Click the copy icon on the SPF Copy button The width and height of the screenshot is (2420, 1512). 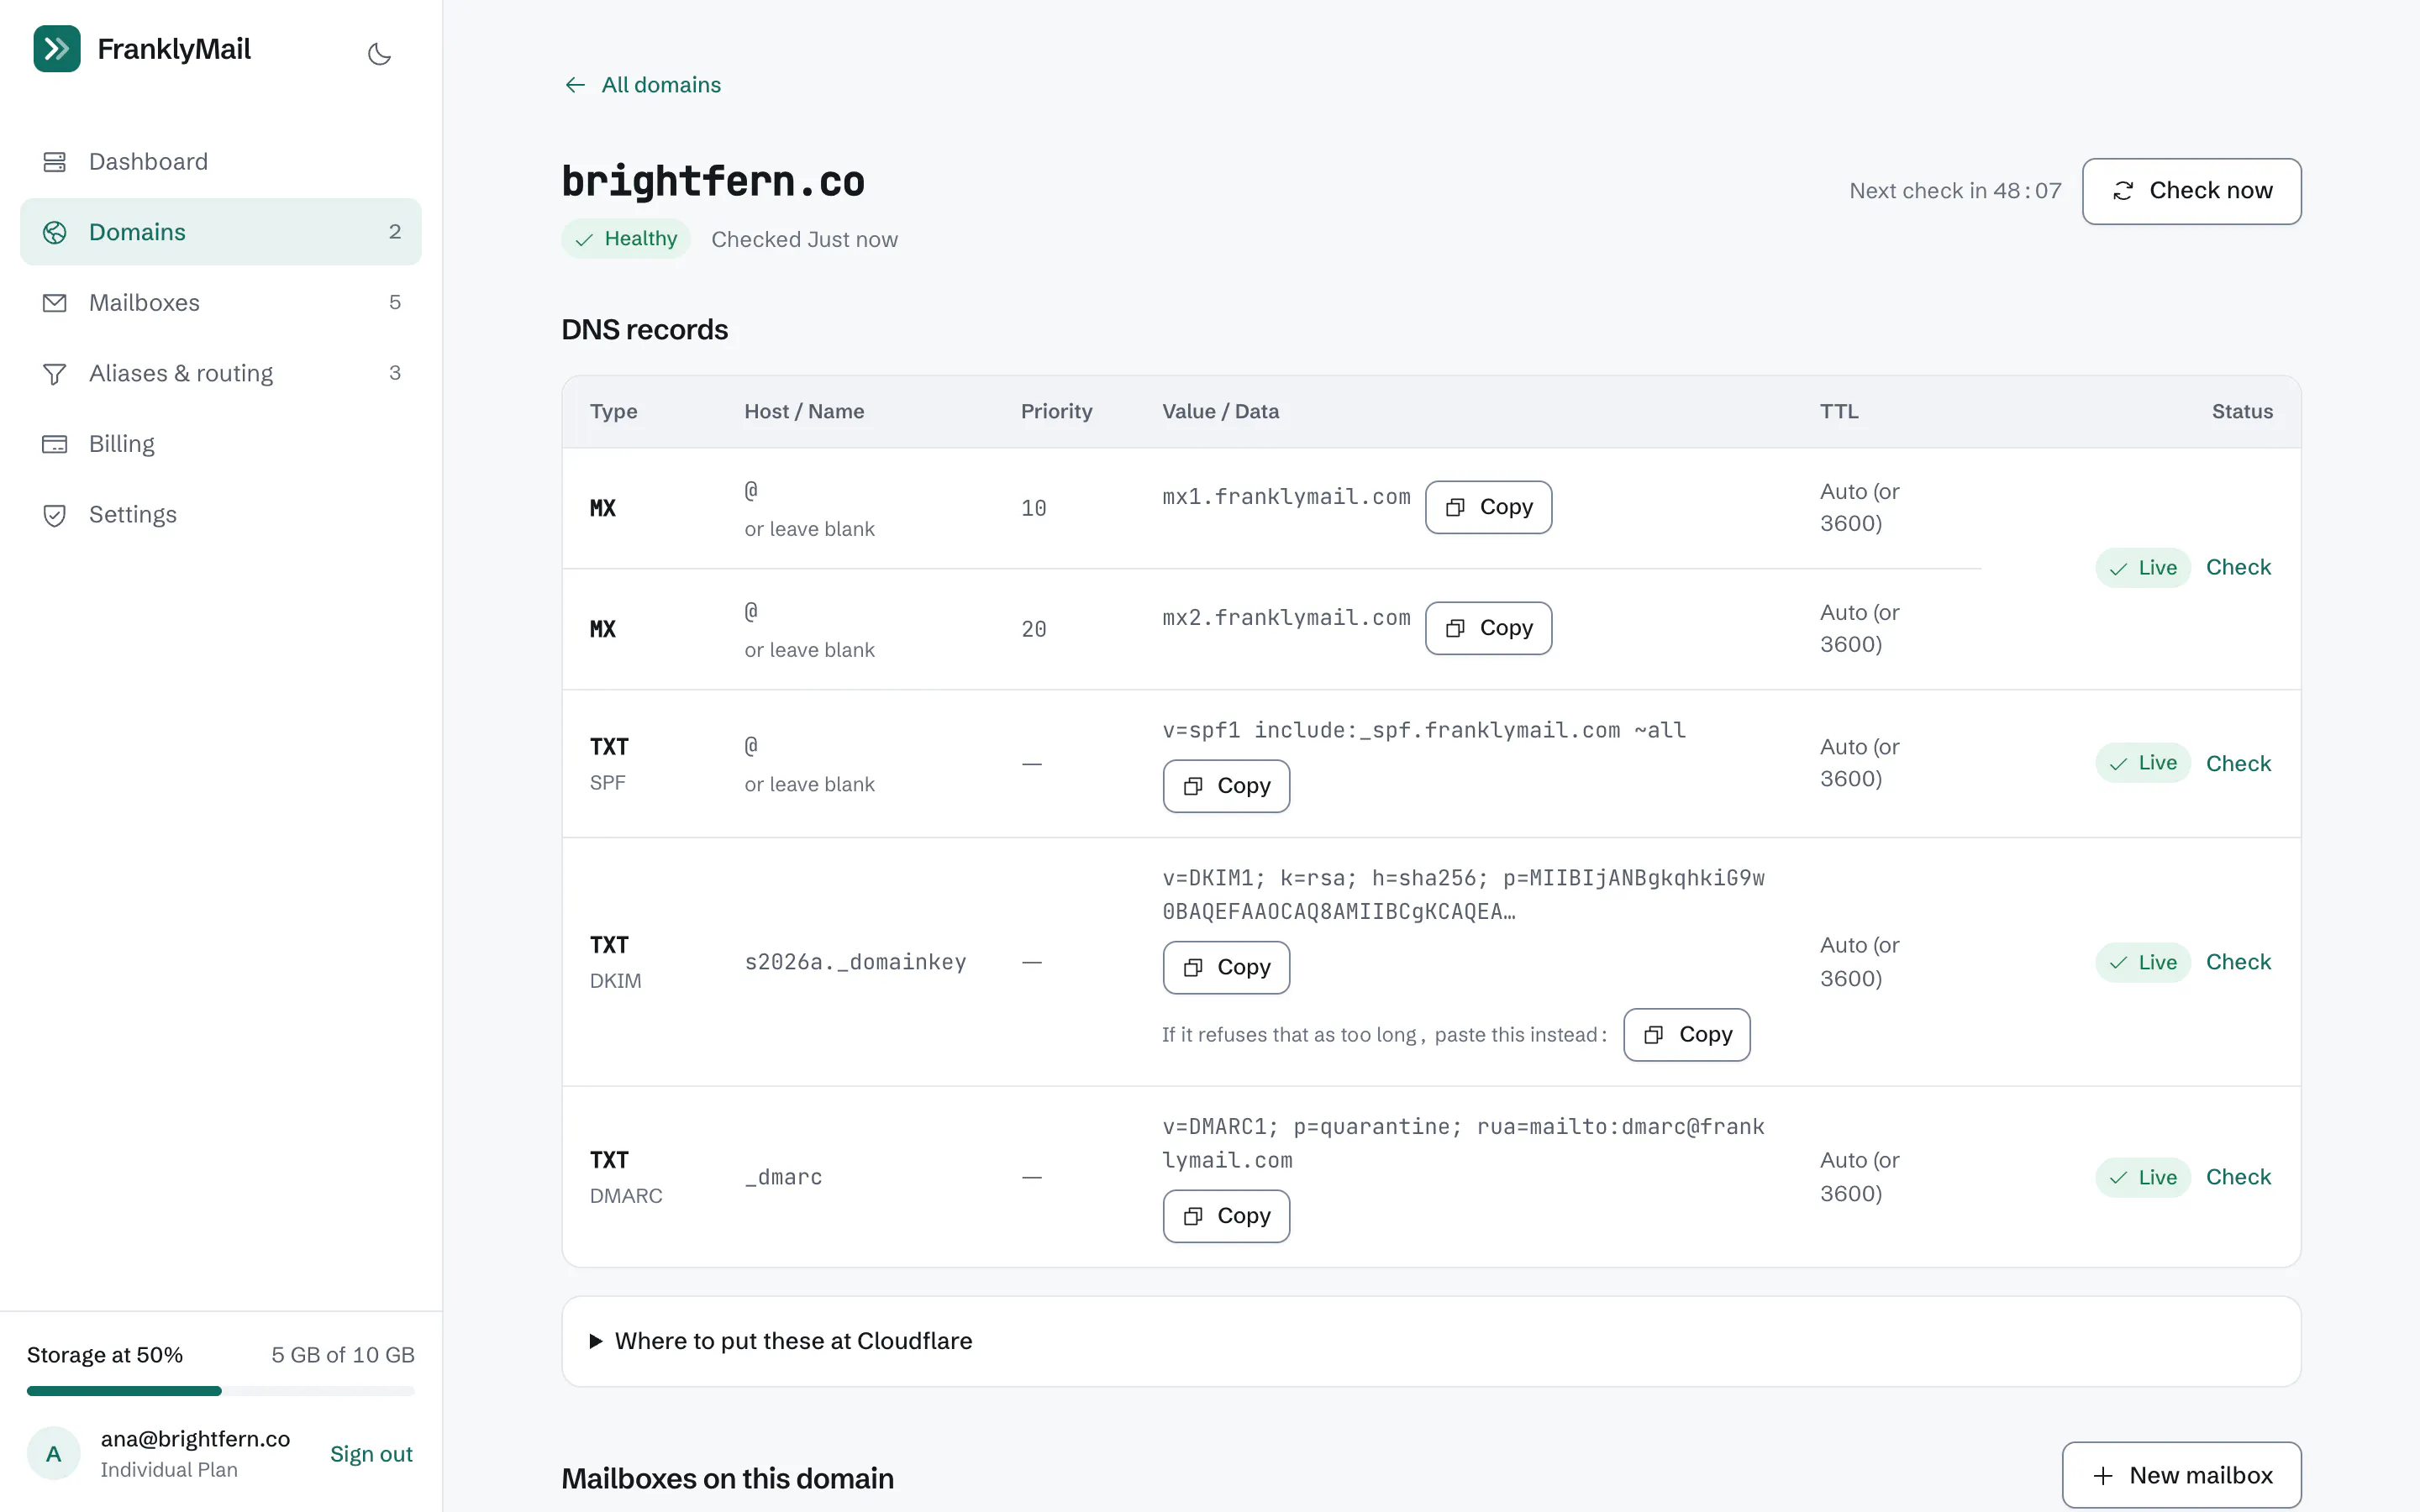1193,787
